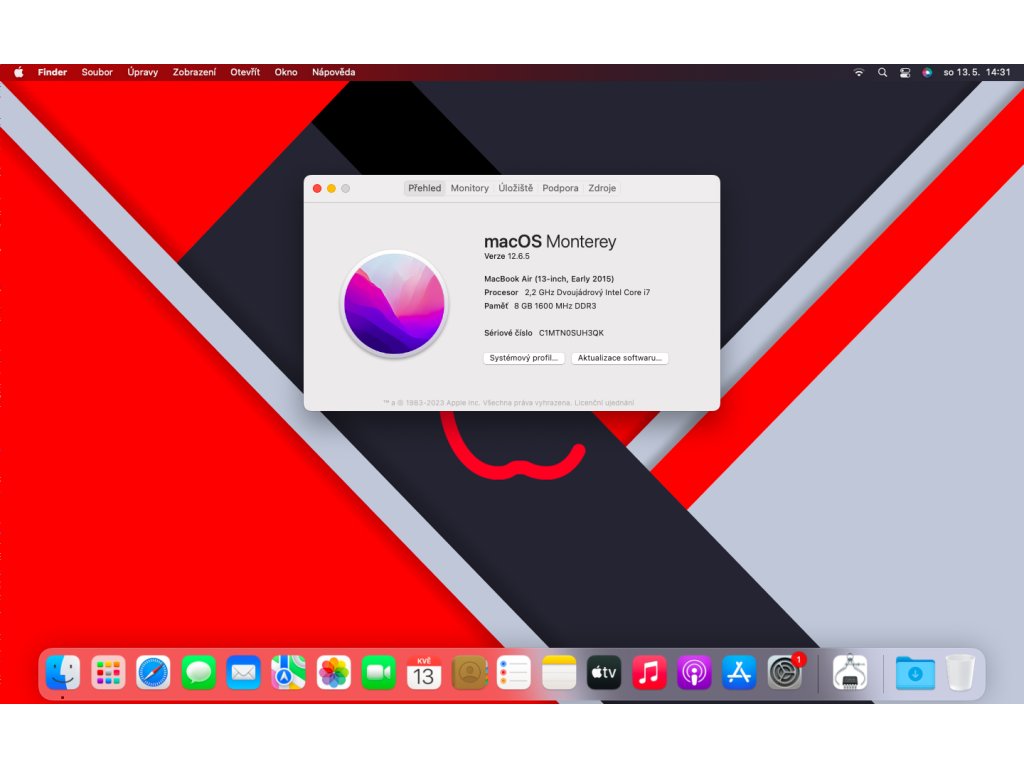Open the Apple menu
Image resolution: width=1024 pixels, height=768 pixels.
tap(19, 72)
